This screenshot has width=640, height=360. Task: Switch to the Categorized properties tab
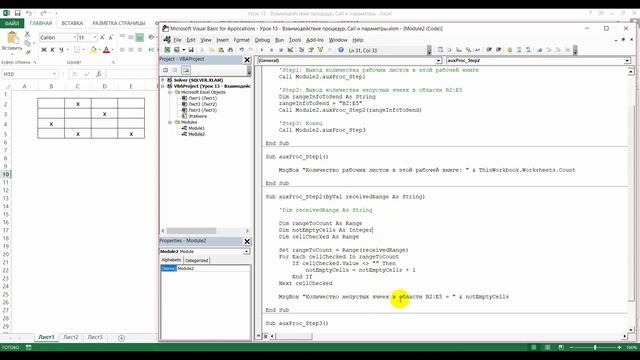[x=196, y=260]
